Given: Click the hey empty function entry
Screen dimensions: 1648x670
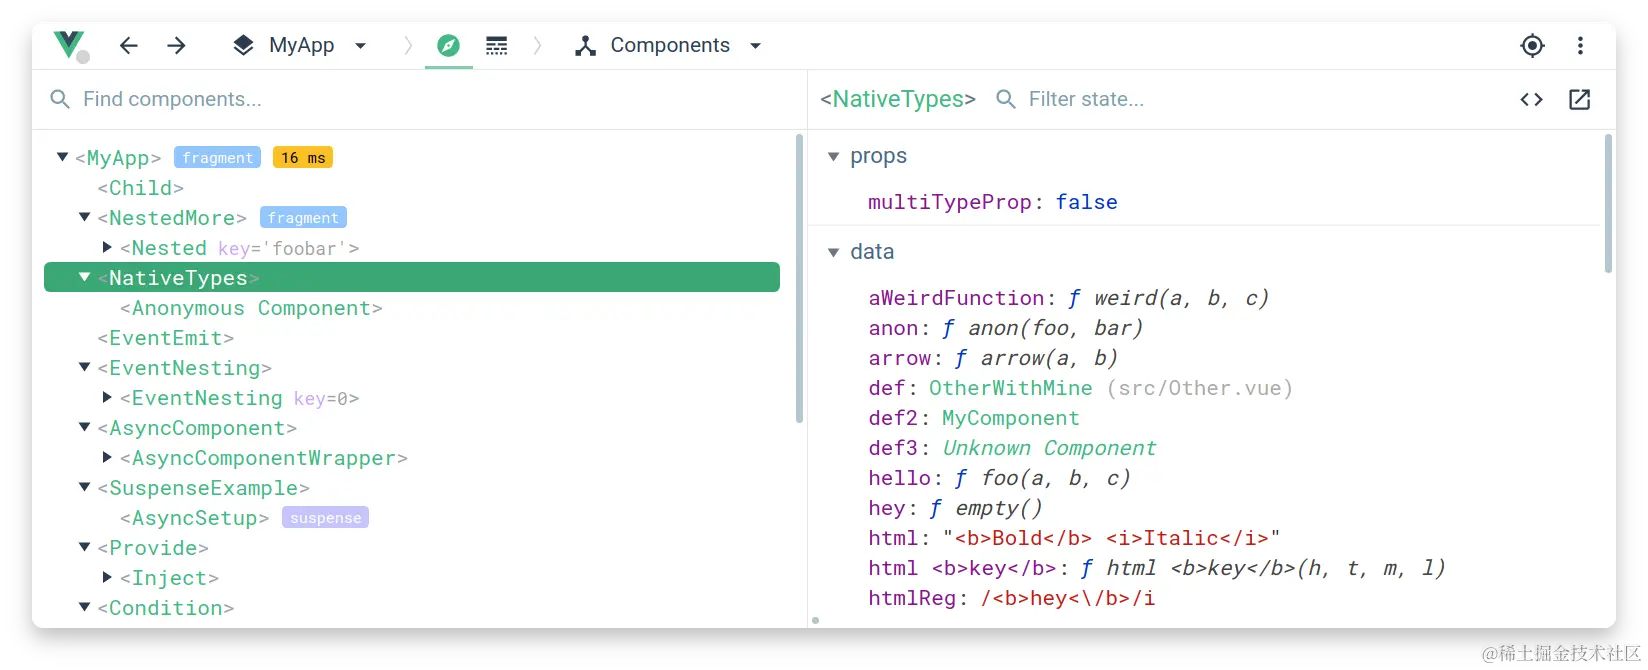Looking at the screenshot, I should coord(955,508).
